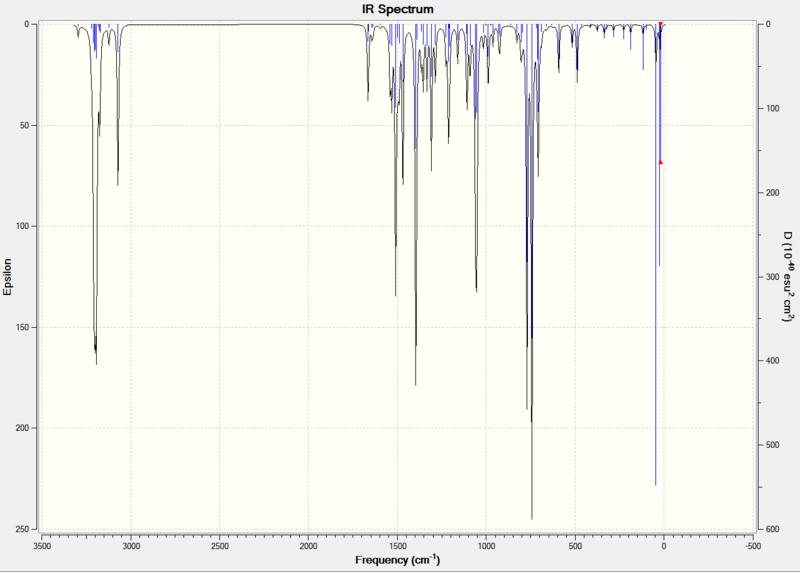Select the D (10-40 esu2 cm2) right axis label

point(788,277)
